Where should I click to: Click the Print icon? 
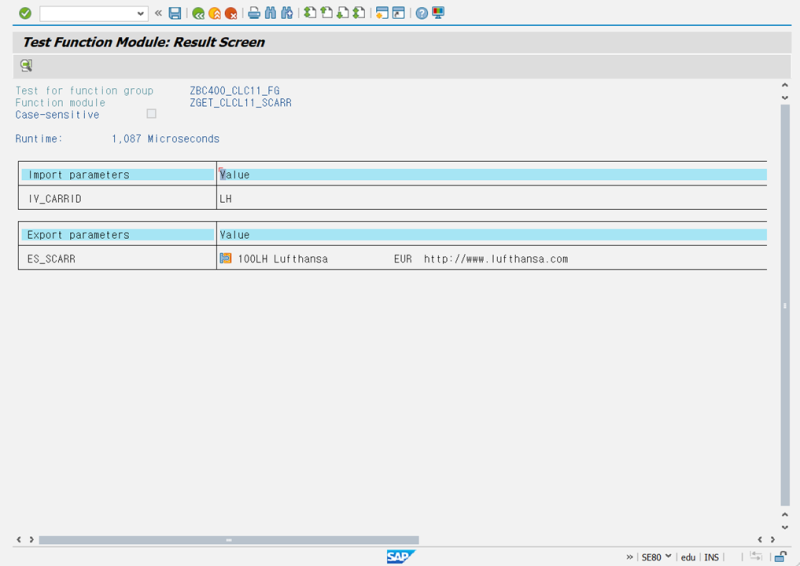coord(254,13)
